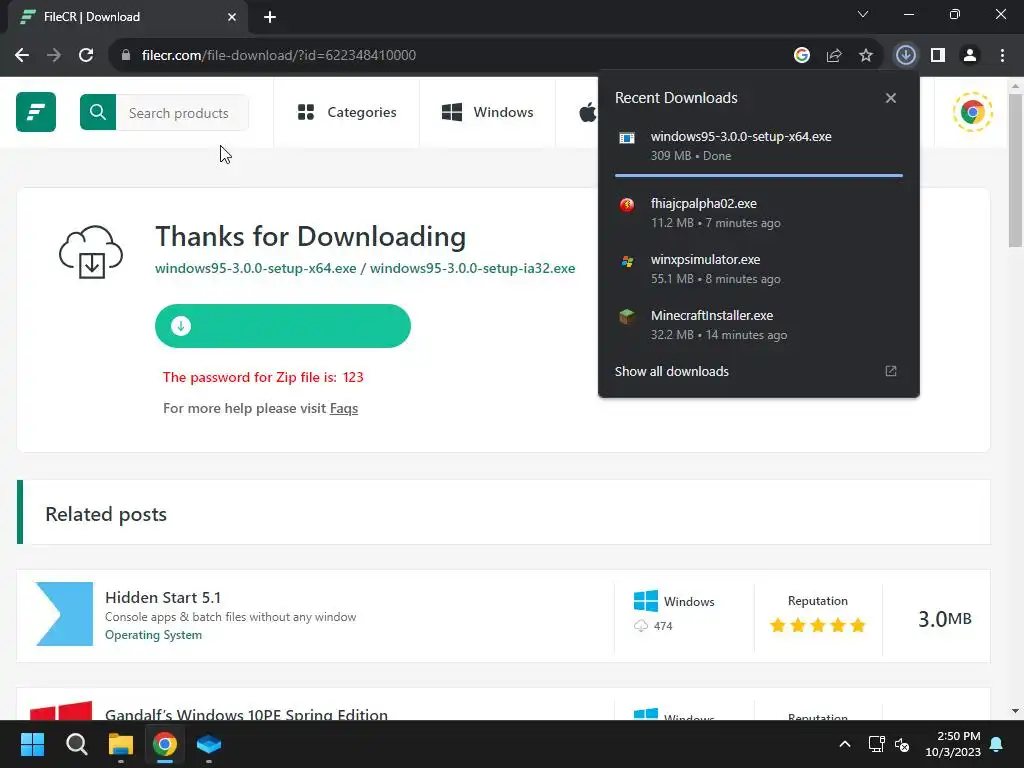Open the Hidden Start 5.1 post
This screenshot has height=768, width=1024.
(163, 598)
